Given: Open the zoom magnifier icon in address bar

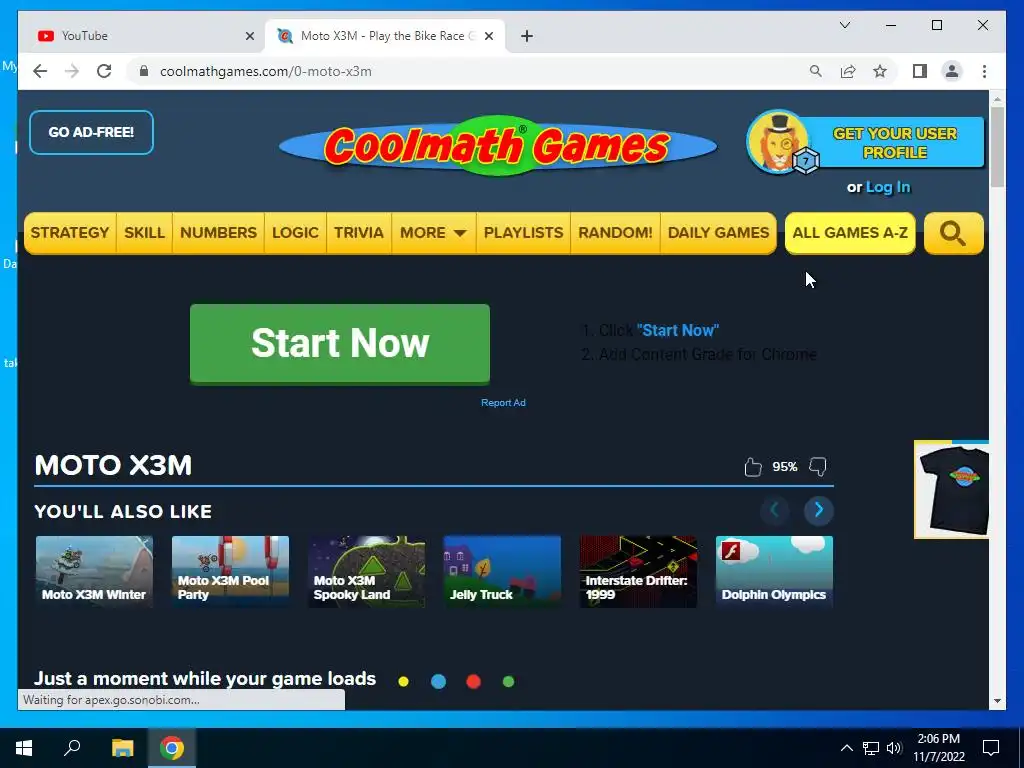Looking at the screenshot, I should point(816,71).
